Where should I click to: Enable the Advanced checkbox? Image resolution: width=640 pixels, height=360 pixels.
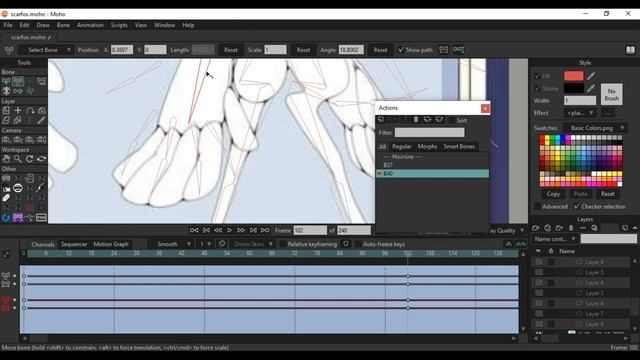[x=537, y=207]
